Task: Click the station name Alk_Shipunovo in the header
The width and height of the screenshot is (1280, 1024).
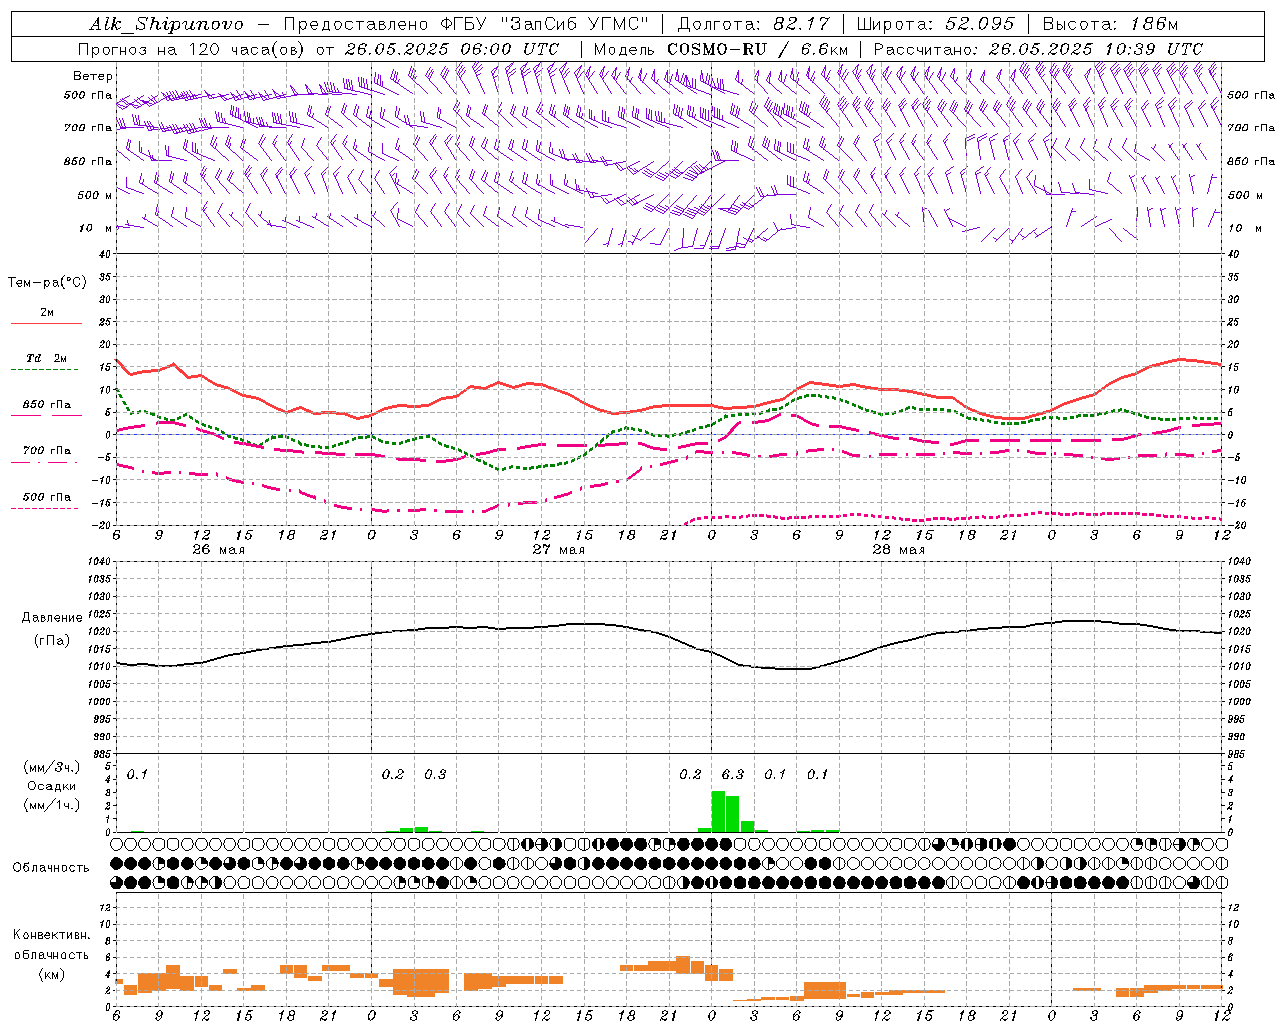Action: (x=166, y=24)
